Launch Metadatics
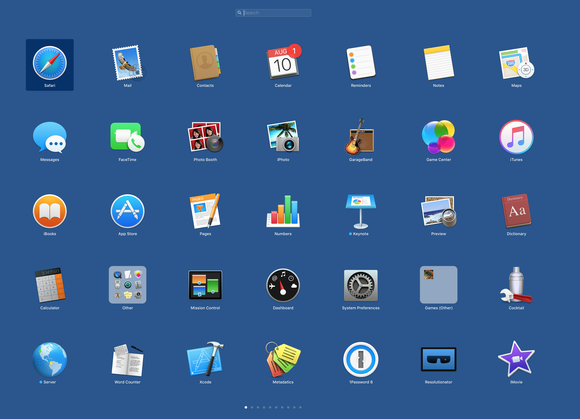Viewport: 580px width, 419px height. tap(283, 359)
